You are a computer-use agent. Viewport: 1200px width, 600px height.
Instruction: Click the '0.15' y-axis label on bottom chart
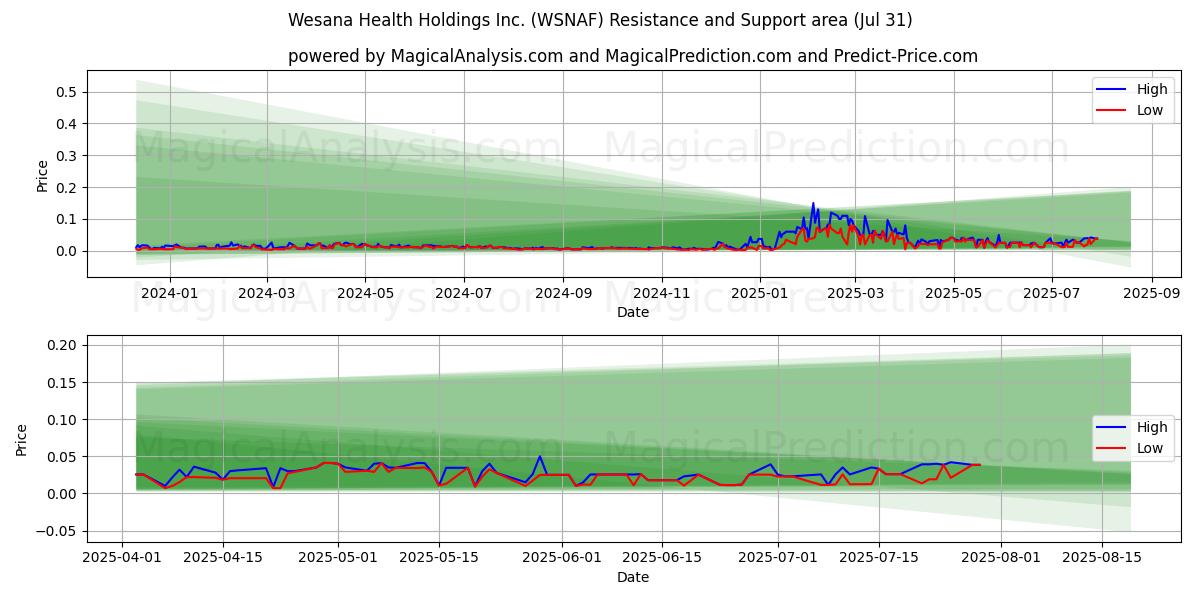(64, 382)
